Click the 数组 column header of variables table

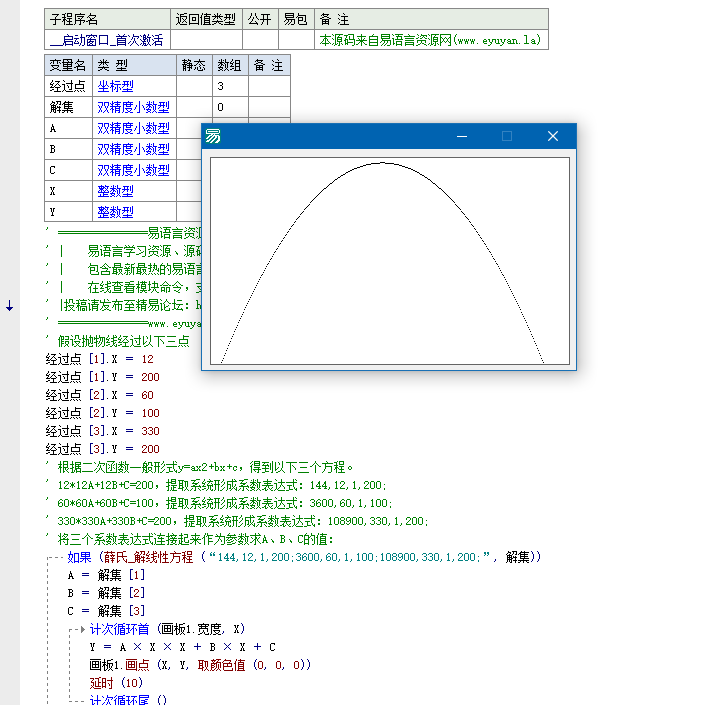(x=230, y=65)
